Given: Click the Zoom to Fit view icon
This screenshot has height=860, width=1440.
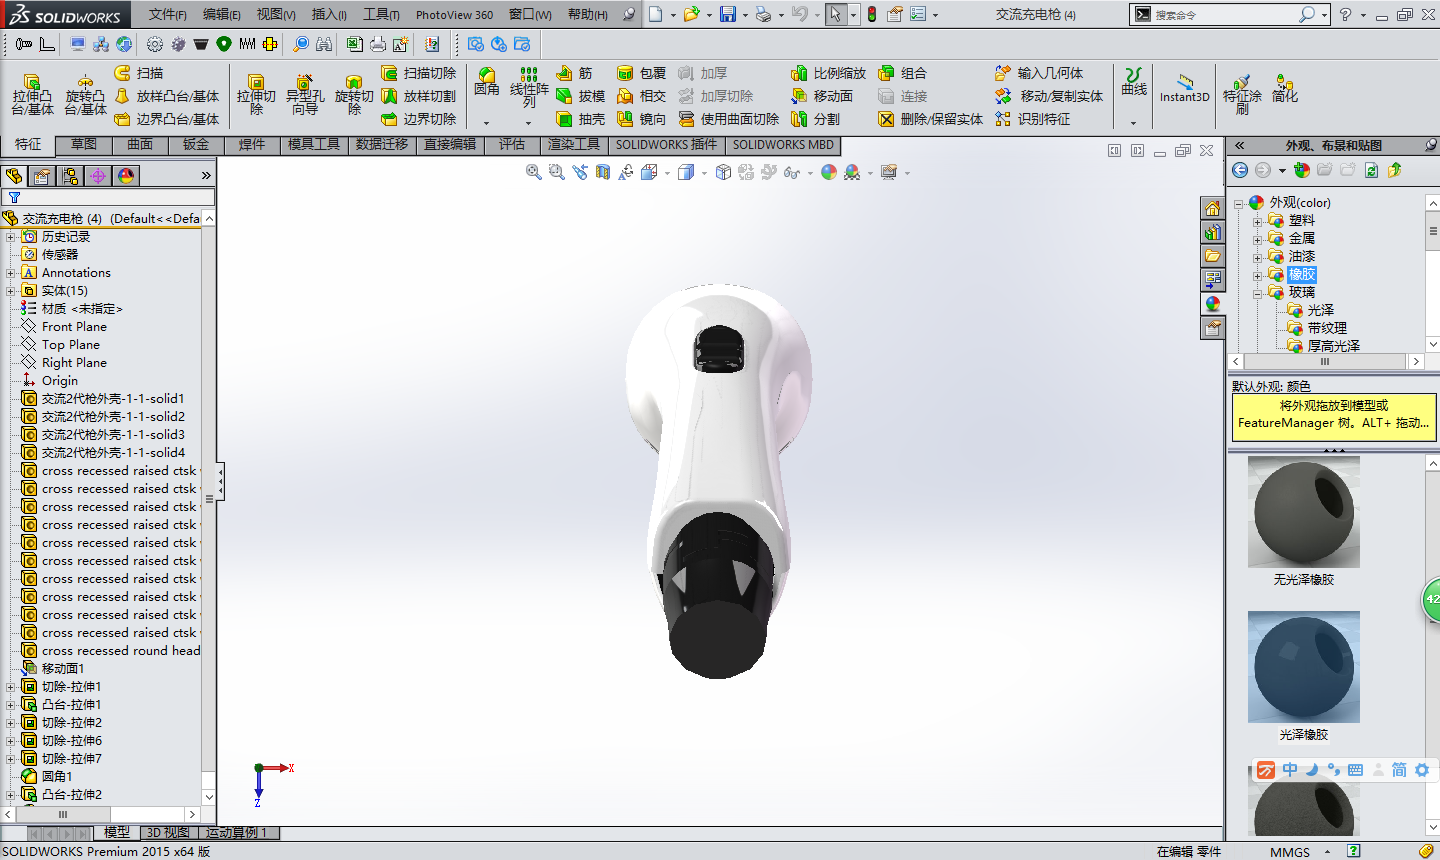Looking at the screenshot, I should tap(534, 172).
